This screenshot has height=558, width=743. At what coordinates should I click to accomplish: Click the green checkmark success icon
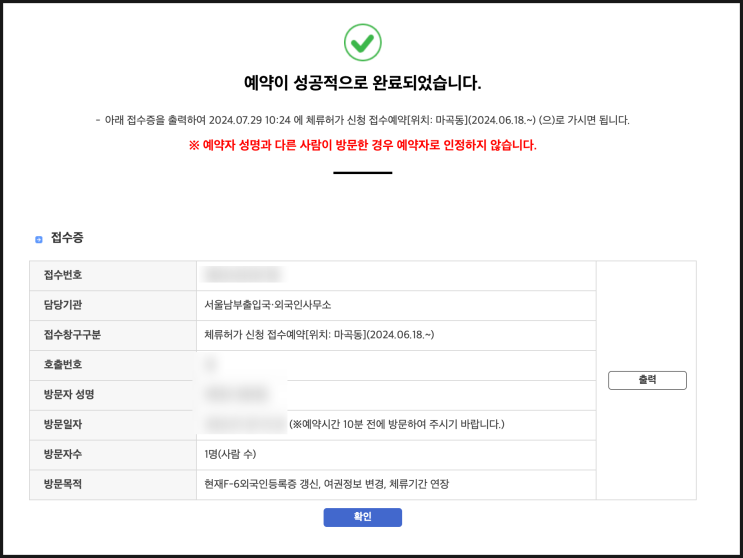[x=362, y=42]
